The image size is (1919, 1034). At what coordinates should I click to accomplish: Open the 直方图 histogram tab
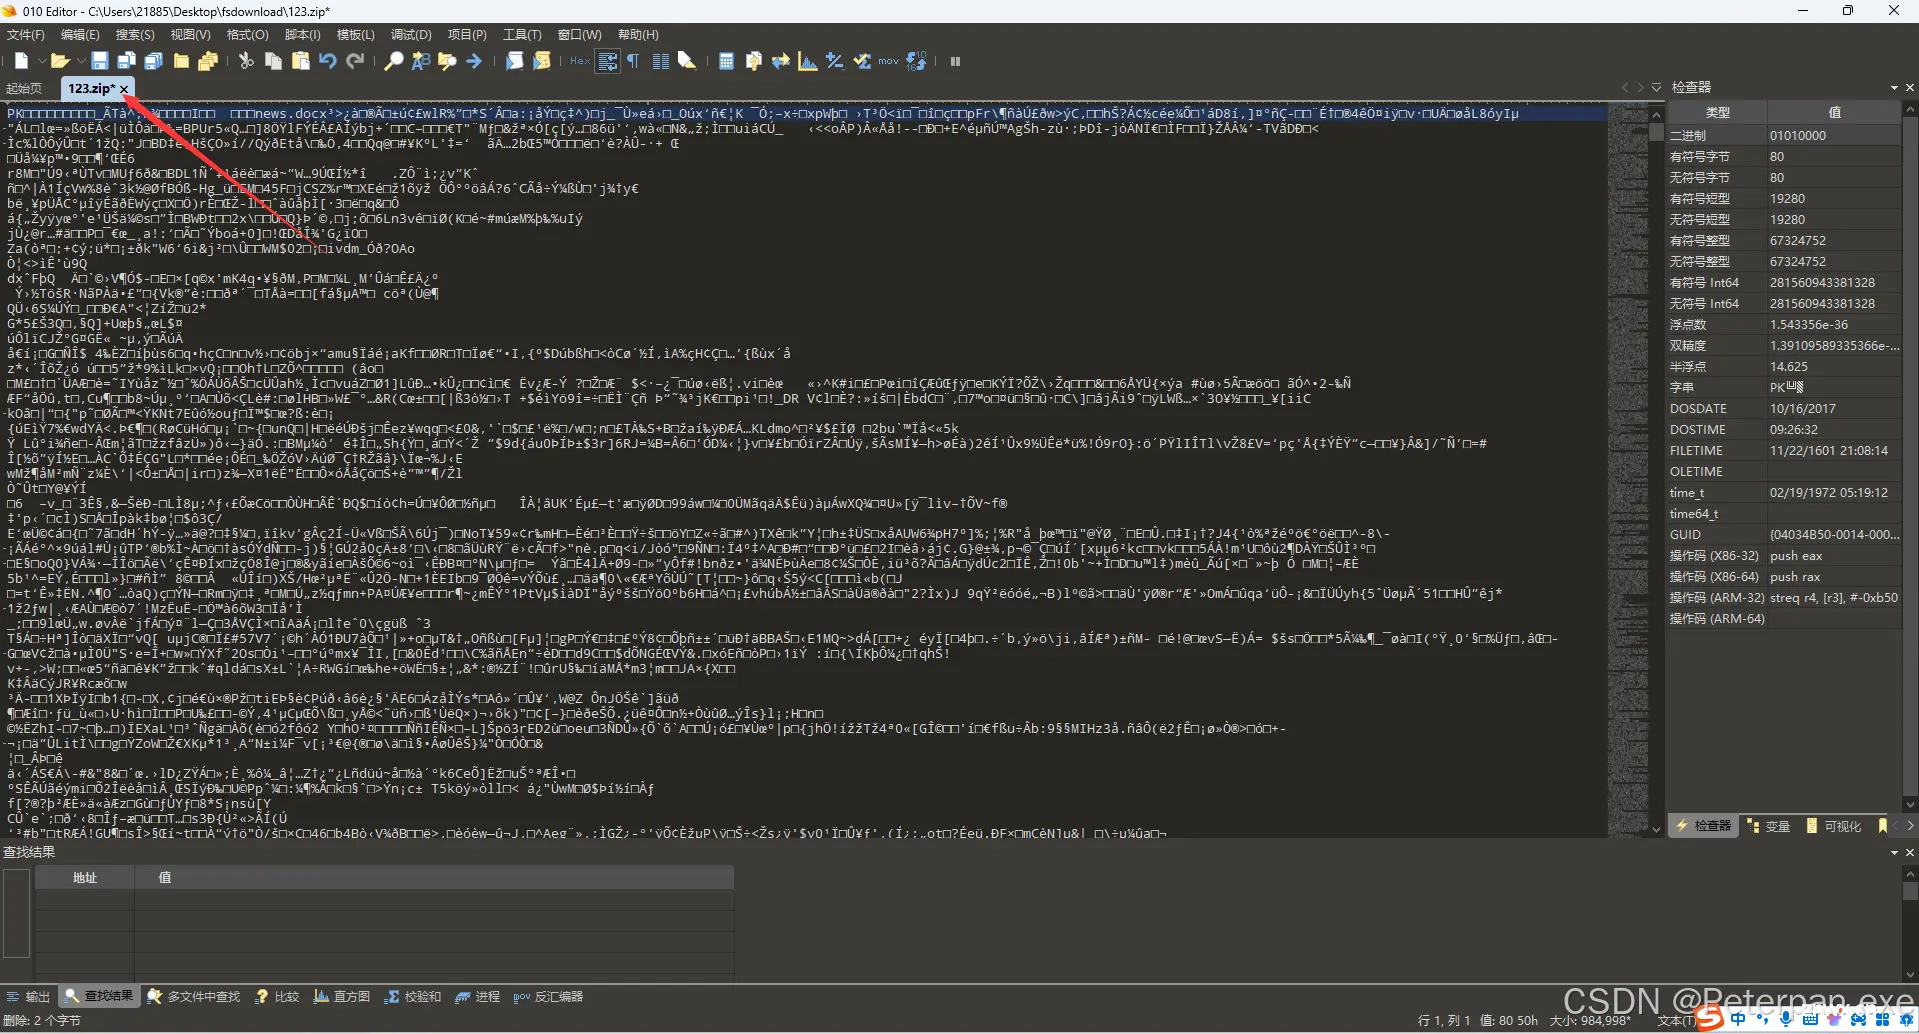coord(342,997)
